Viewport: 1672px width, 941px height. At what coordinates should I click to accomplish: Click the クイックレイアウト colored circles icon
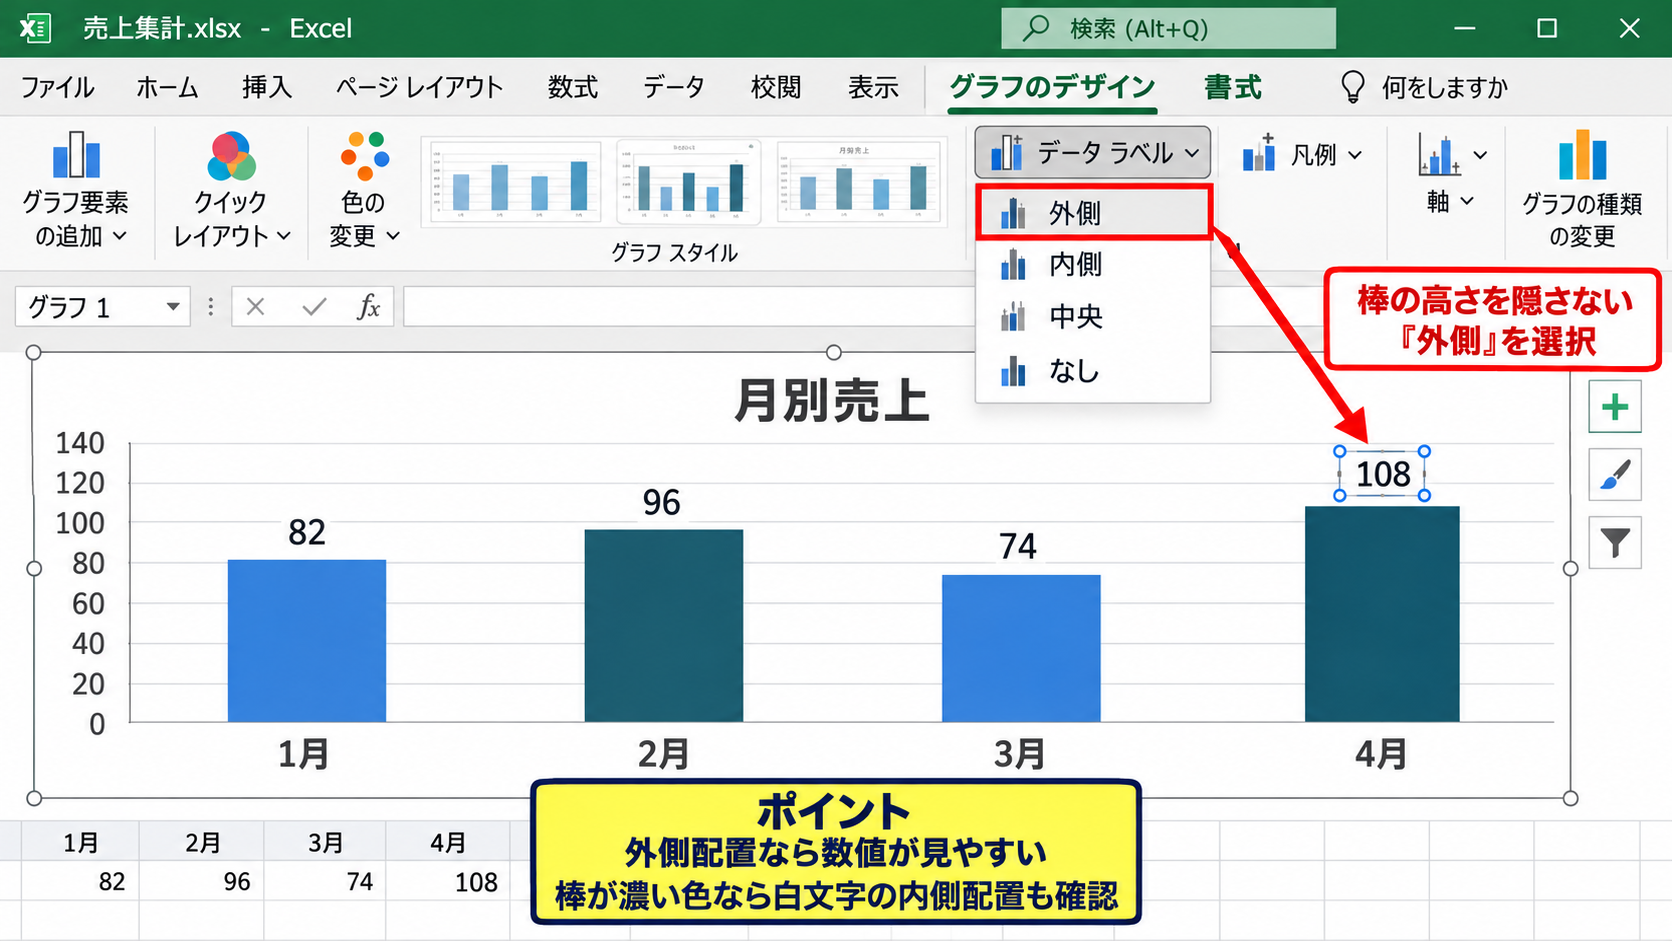[232, 155]
